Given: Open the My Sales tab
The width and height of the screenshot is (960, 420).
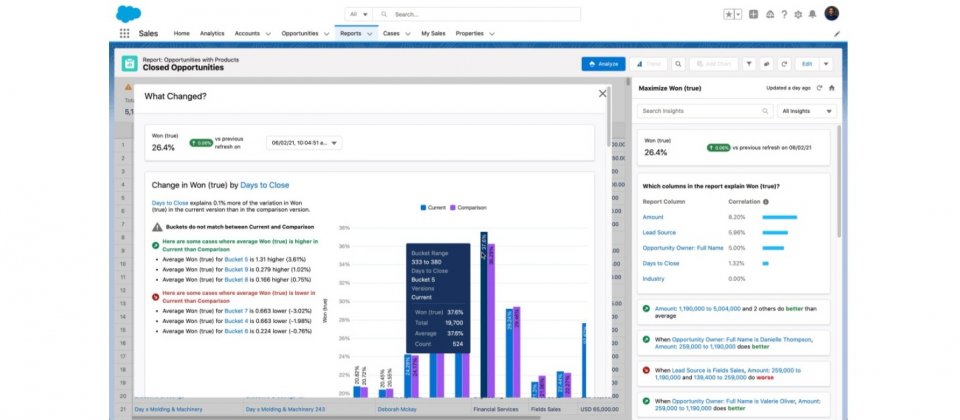Looking at the screenshot, I should [x=433, y=34].
